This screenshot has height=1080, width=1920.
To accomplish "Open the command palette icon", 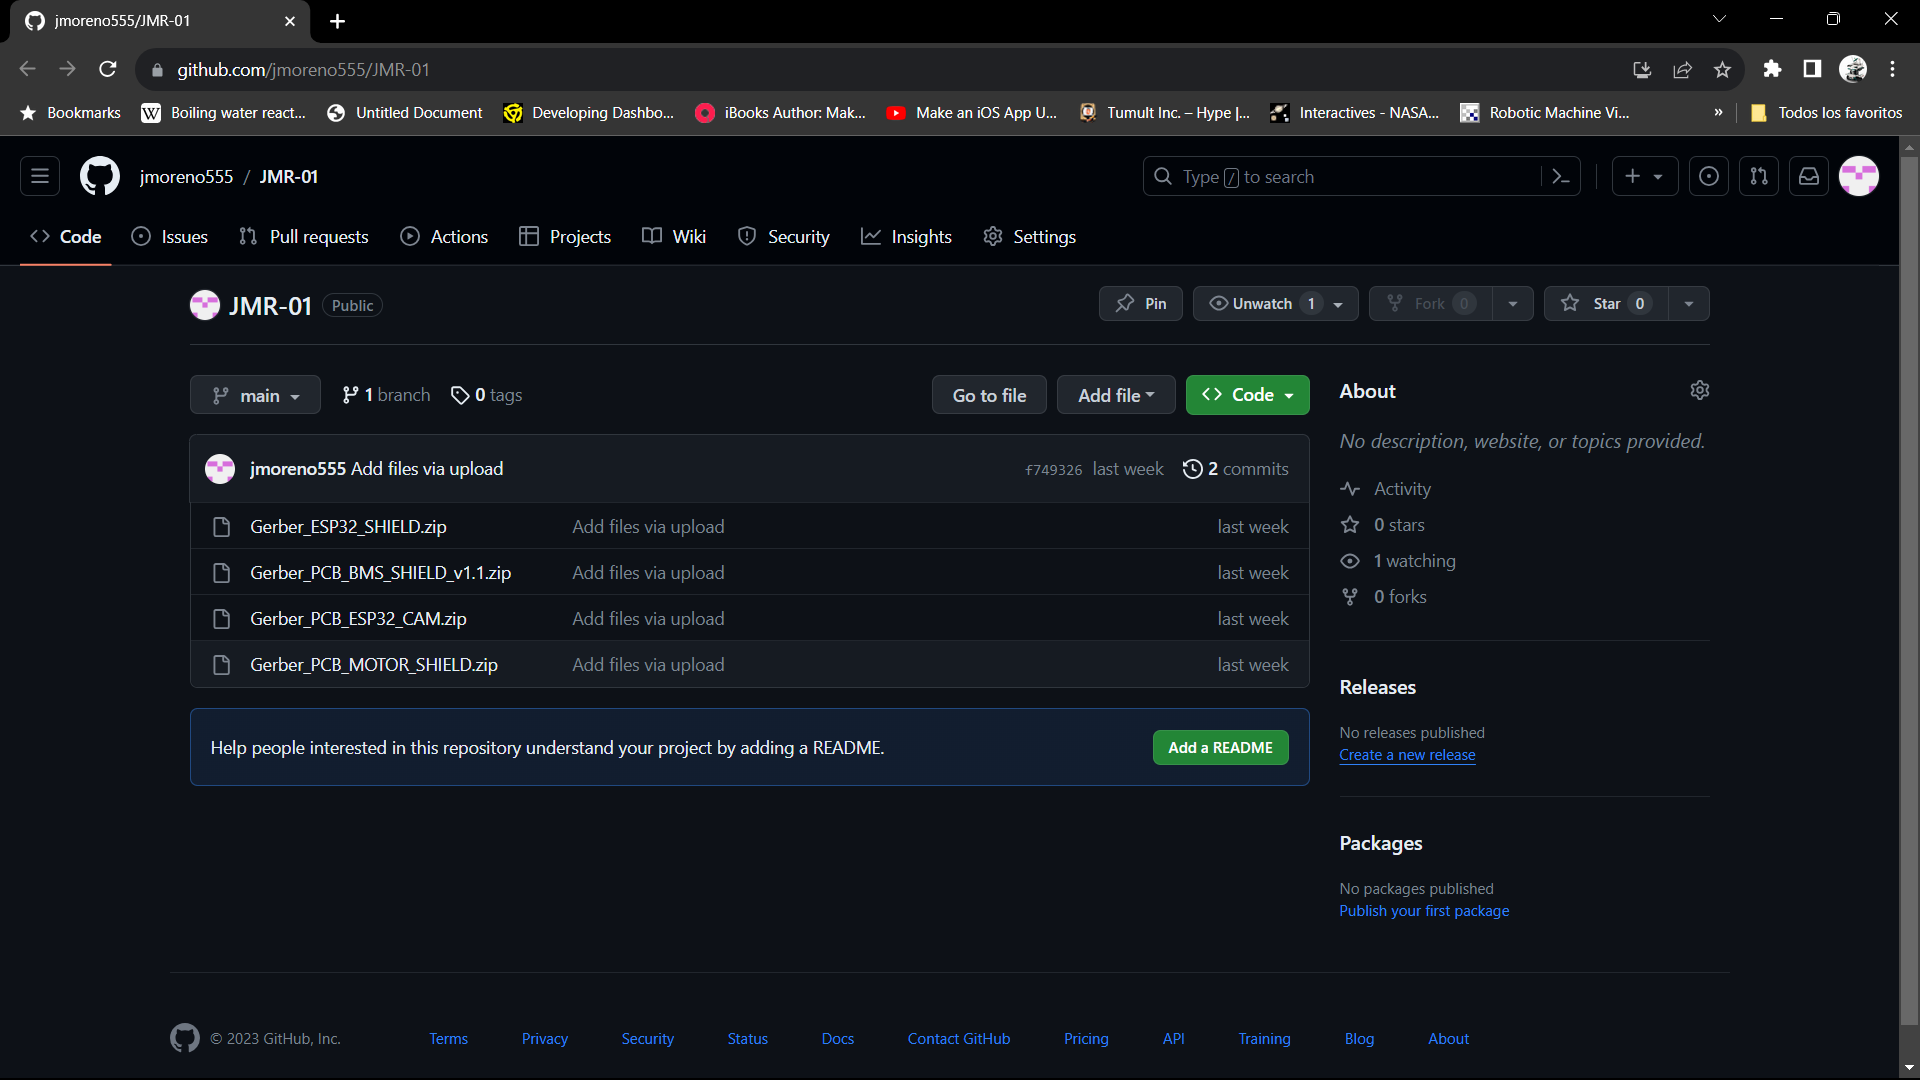I will [x=1560, y=177].
